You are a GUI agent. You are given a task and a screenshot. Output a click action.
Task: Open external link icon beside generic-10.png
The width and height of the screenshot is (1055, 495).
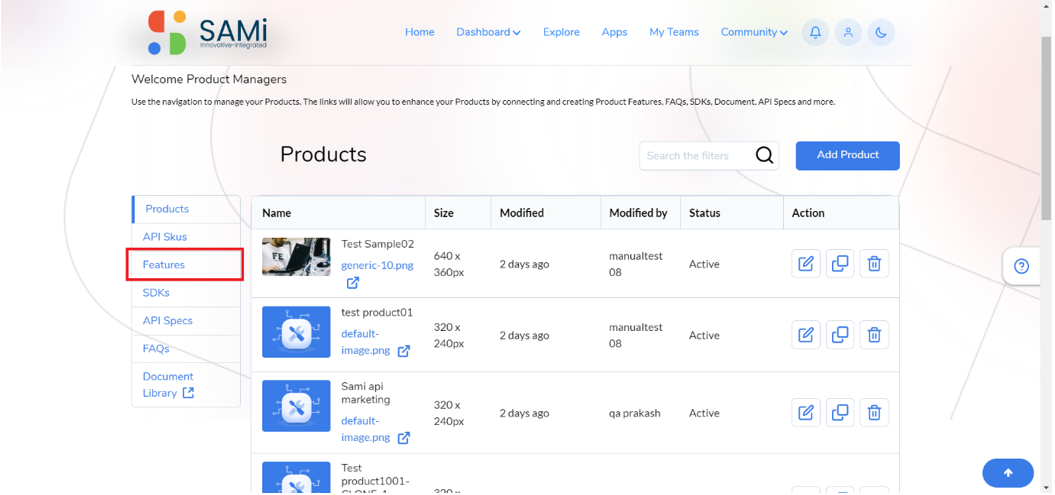coord(353,283)
